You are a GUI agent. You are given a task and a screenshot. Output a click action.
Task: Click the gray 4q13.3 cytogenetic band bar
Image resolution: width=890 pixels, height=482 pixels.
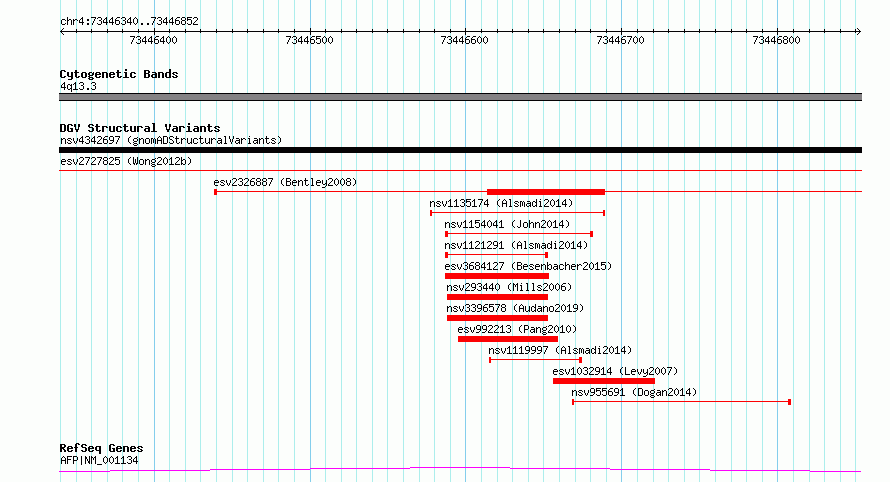tap(460, 97)
